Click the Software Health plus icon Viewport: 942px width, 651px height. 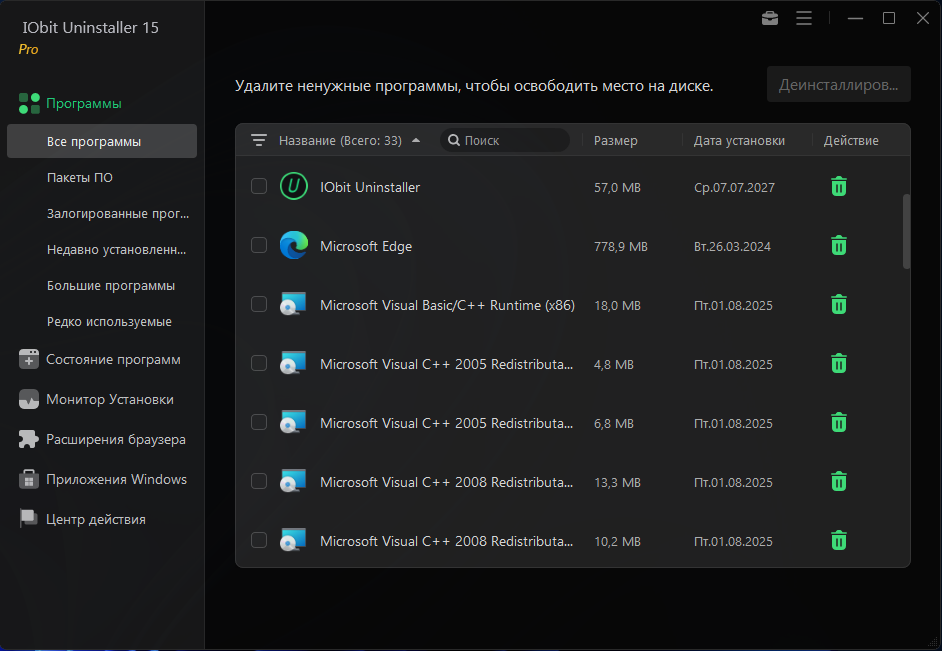[29, 359]
